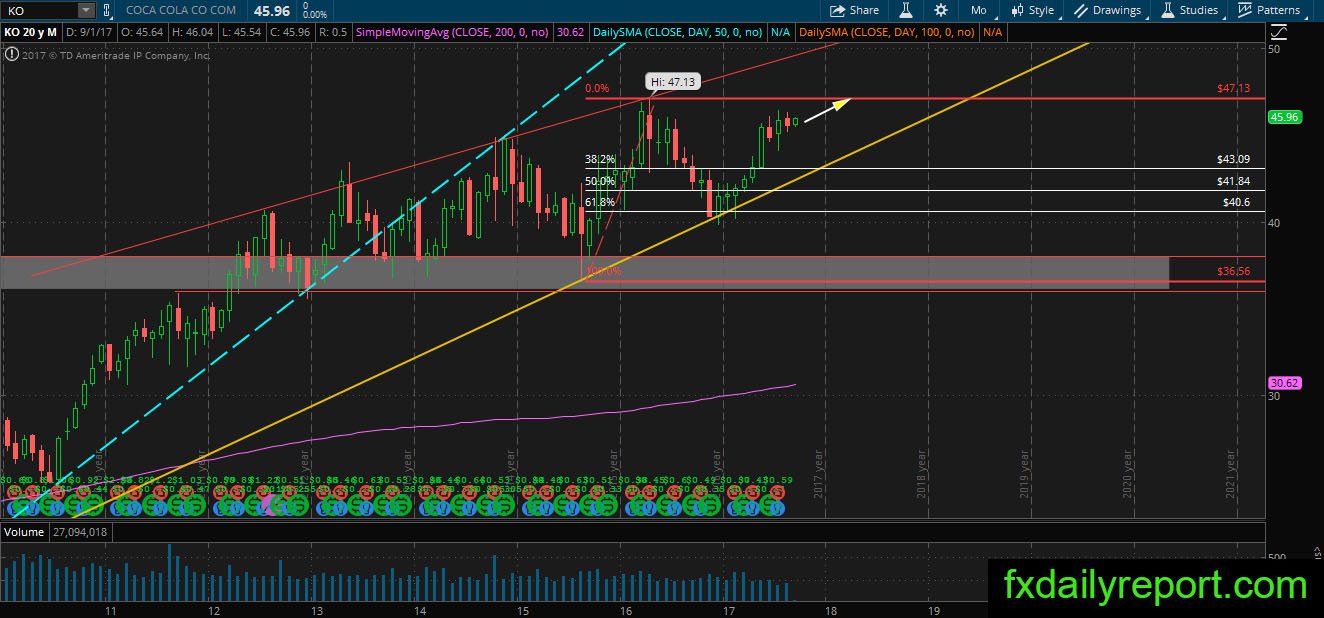The width and height of the screenshot is (1324, 618).
Task: Click the 27,094,018 volume value
Action: 79,533
